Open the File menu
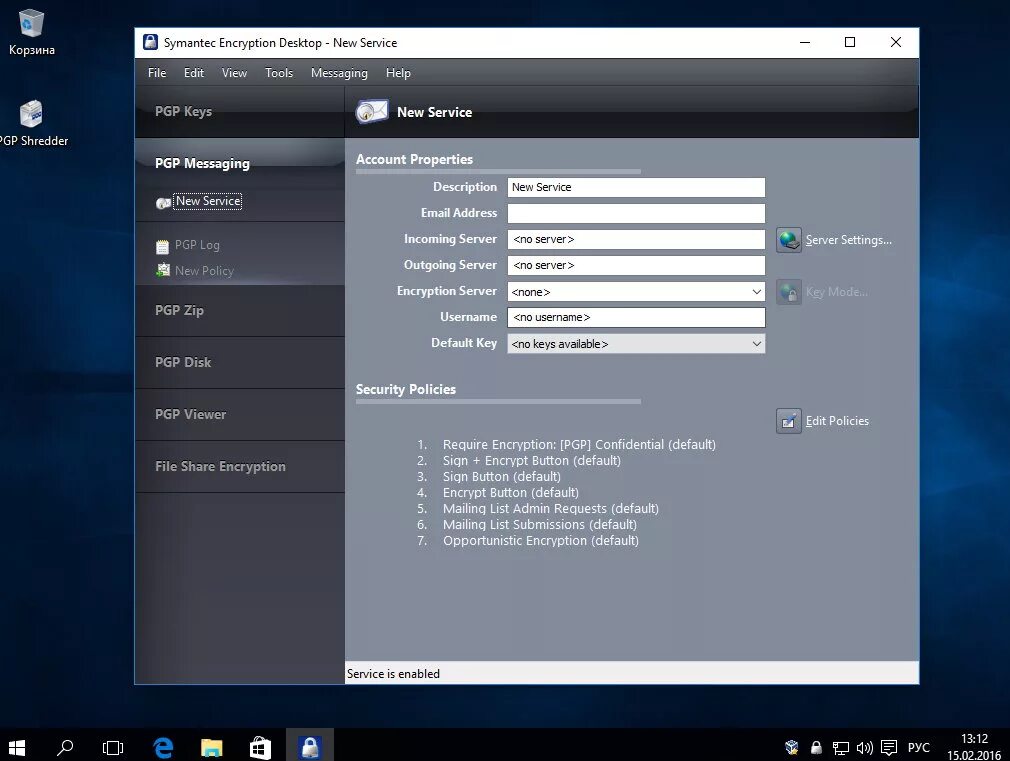Viewport: 1010px width, 761px height. (157, 73)
